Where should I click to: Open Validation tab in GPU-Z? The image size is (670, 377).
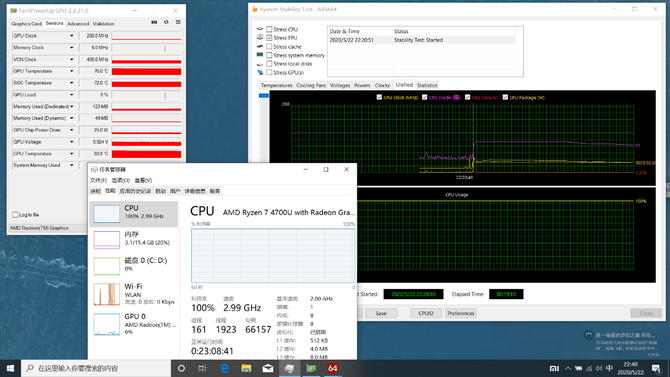click(103, 24)
